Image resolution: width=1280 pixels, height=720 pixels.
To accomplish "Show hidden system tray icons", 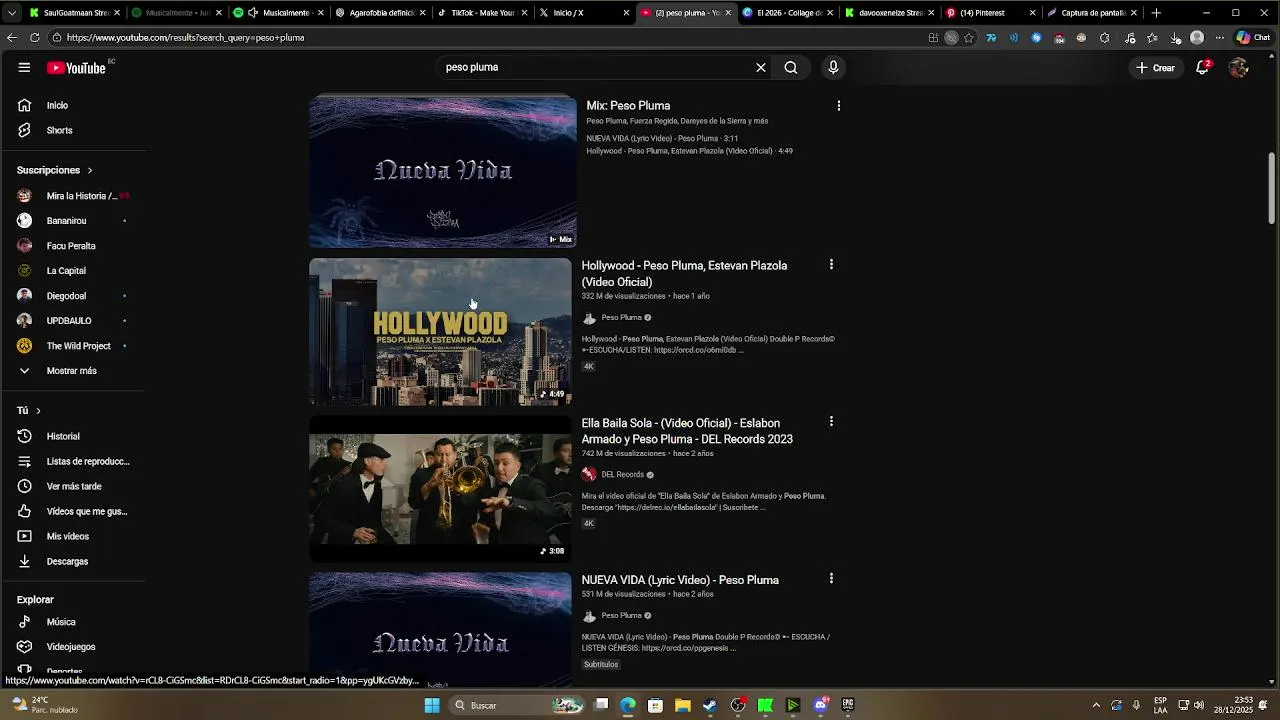I will point(1096,706).
